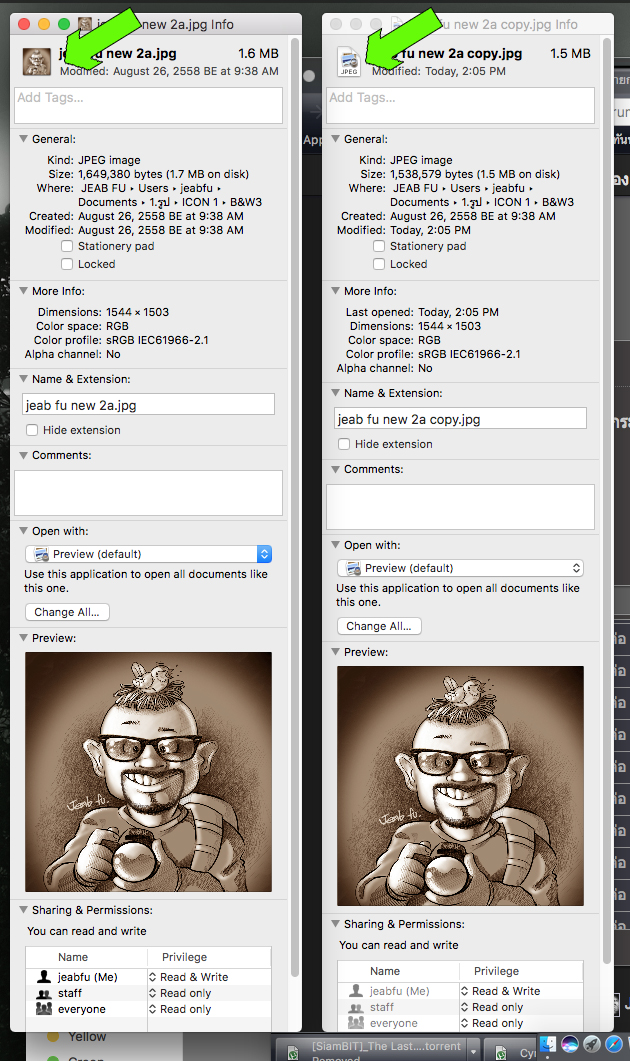The height and width of the screenshot is (1061, 630).
Task: Change the everyone Read only privilege in right window
Action: 493,1023
